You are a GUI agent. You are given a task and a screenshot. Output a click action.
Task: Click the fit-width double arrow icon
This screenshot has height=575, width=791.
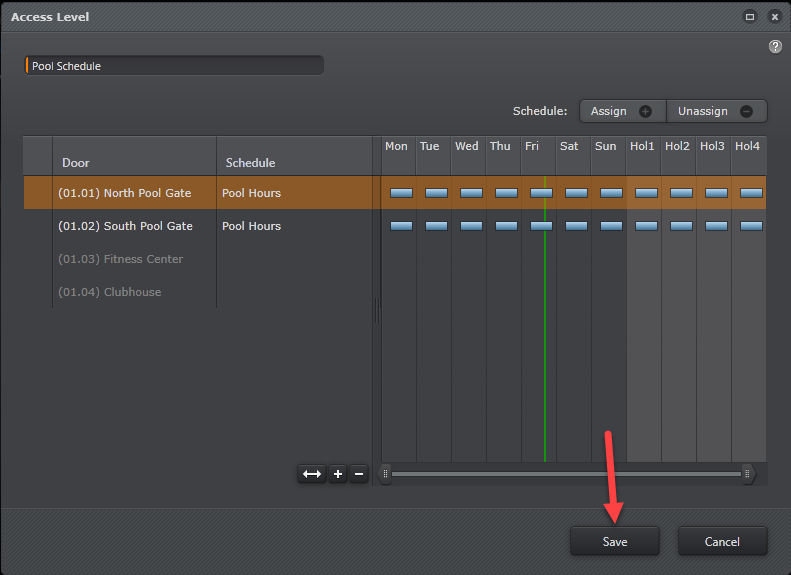312,474
